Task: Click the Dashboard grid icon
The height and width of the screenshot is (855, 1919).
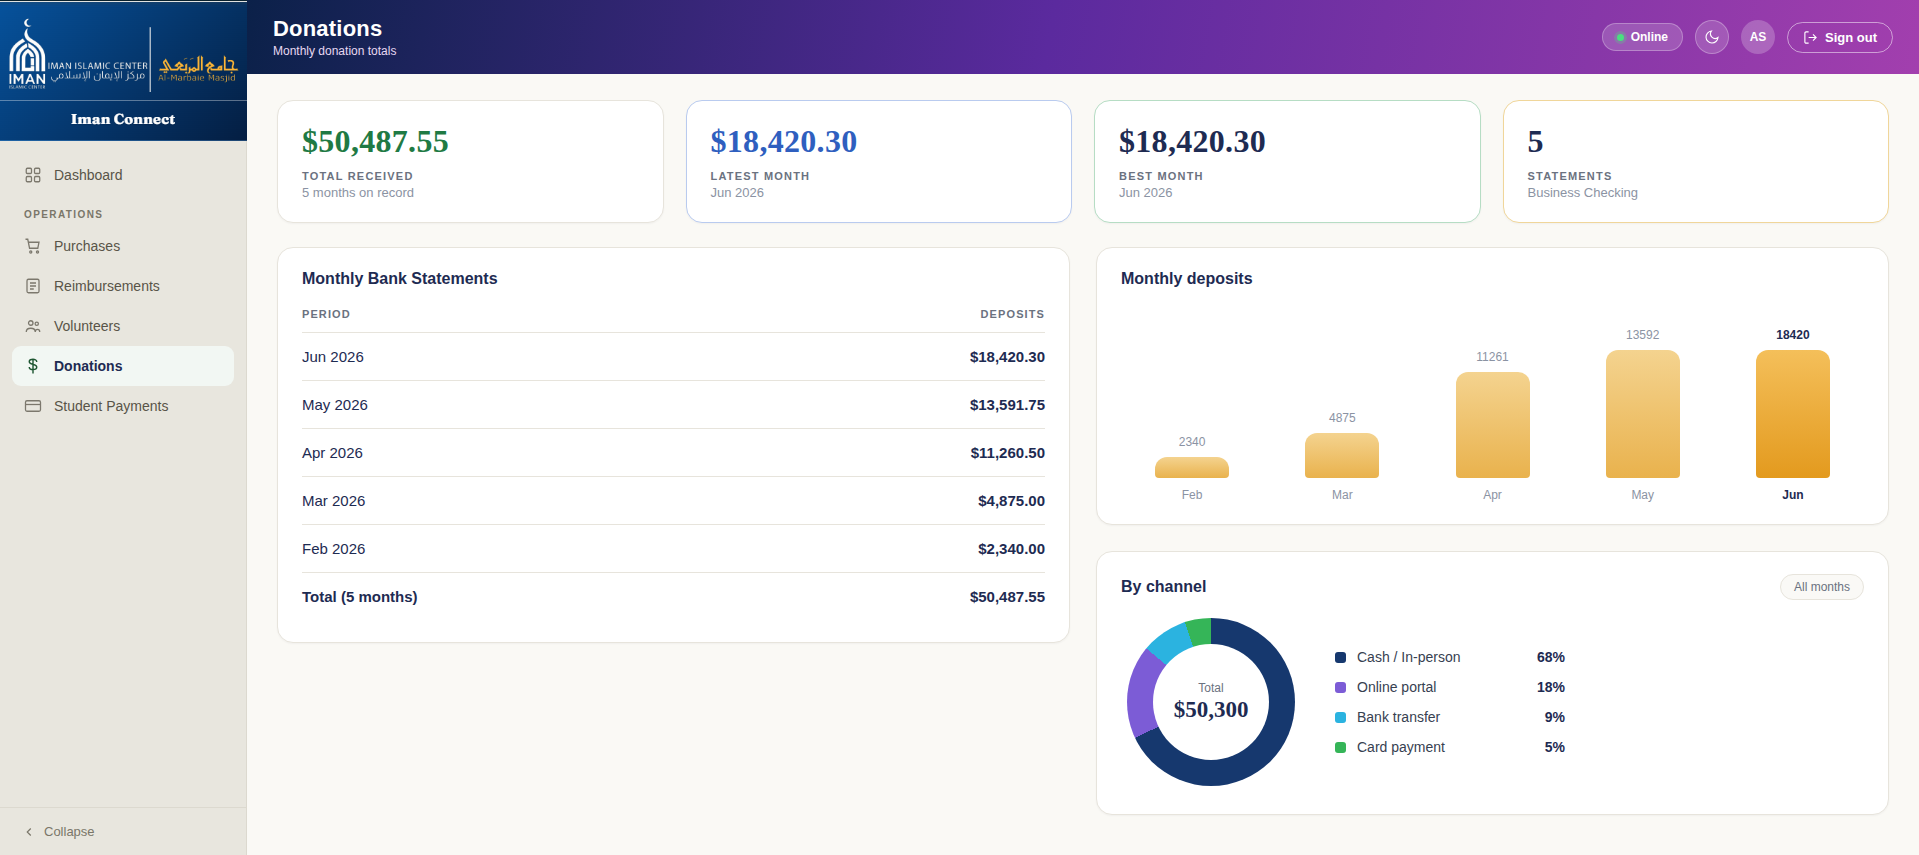Action: click(x=33, y=175)
